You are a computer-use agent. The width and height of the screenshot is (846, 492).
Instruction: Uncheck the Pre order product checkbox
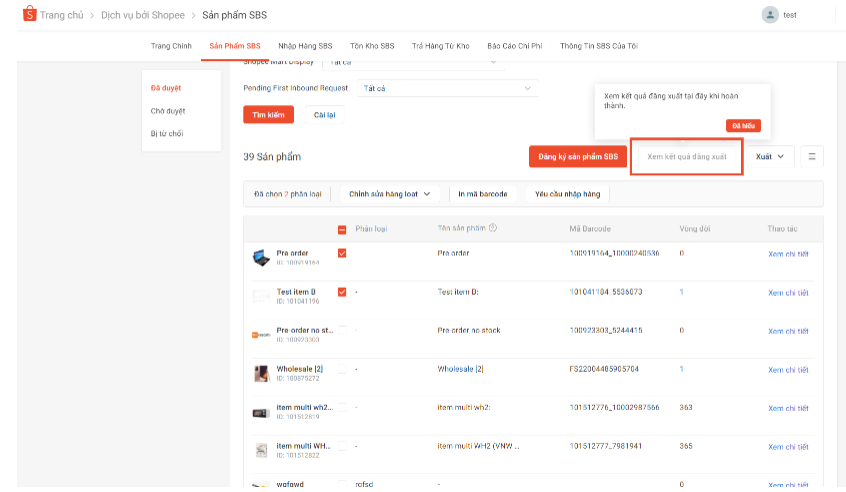pyautogui.click(x=342, y=254)
